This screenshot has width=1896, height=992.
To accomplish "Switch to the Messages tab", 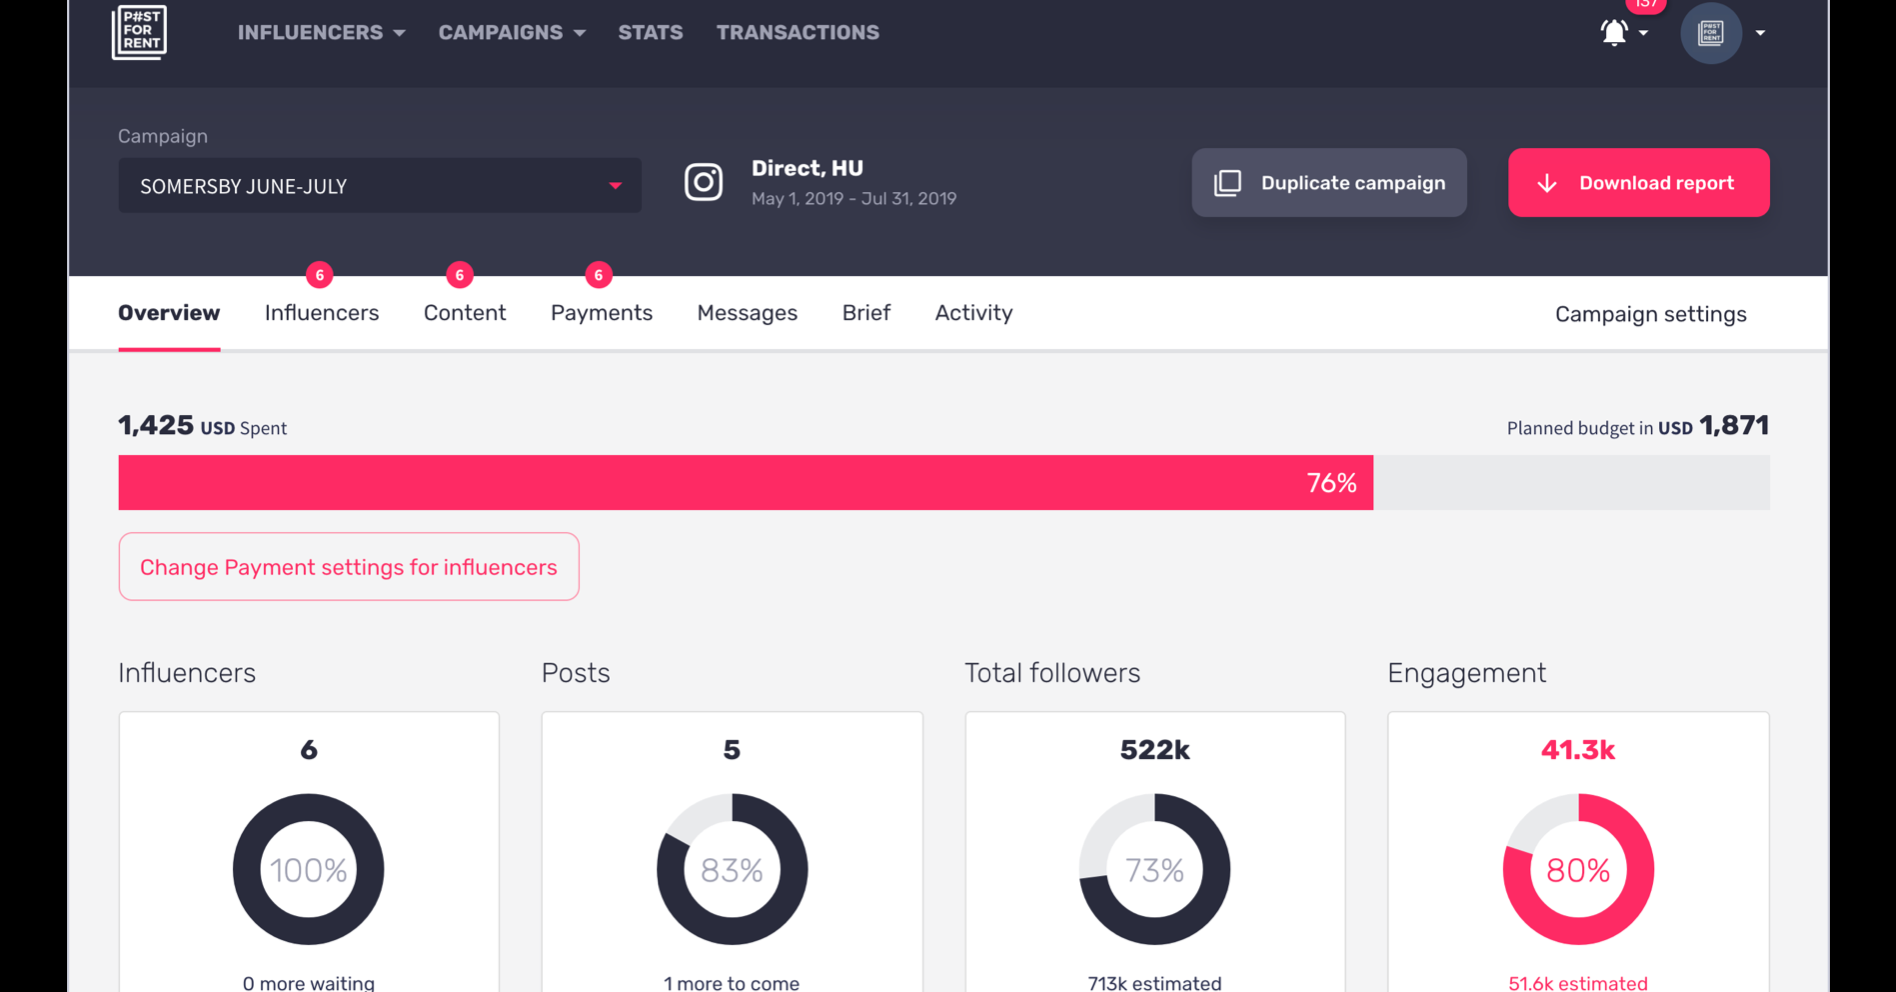I will (x=746, y=313).
